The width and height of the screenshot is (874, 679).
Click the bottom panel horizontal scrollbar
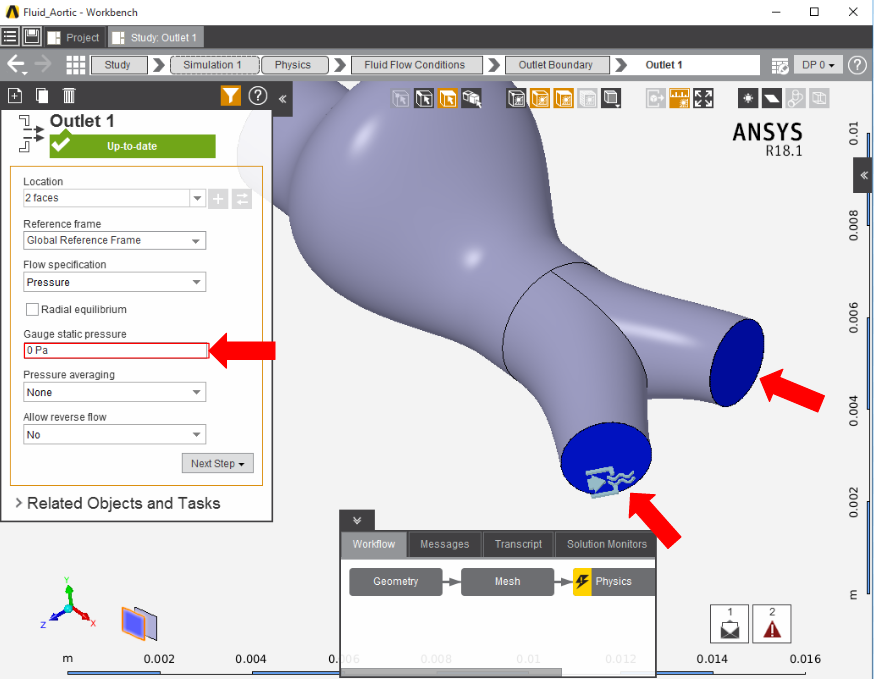tap(451, 672)
